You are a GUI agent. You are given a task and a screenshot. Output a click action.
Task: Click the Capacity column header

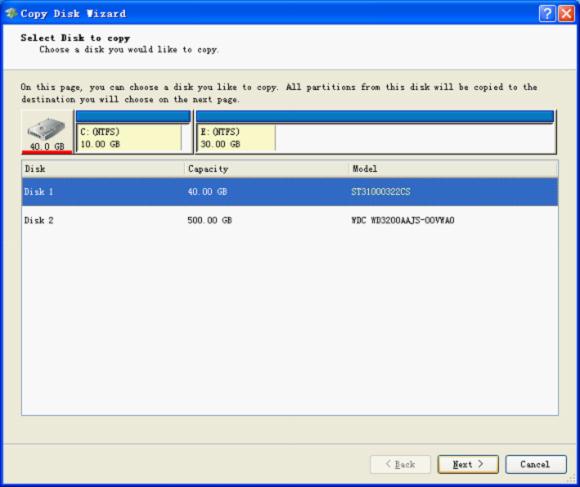pos(266,169)
